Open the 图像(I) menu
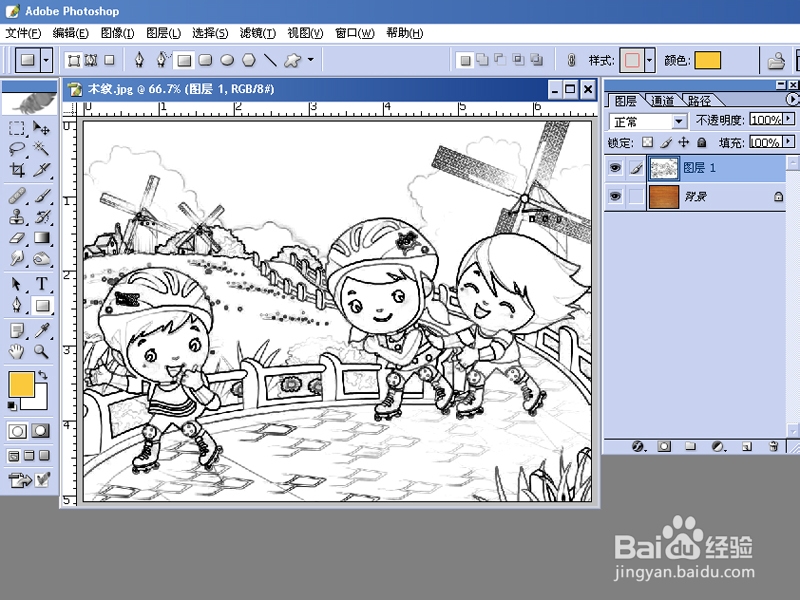 [117, 33]
